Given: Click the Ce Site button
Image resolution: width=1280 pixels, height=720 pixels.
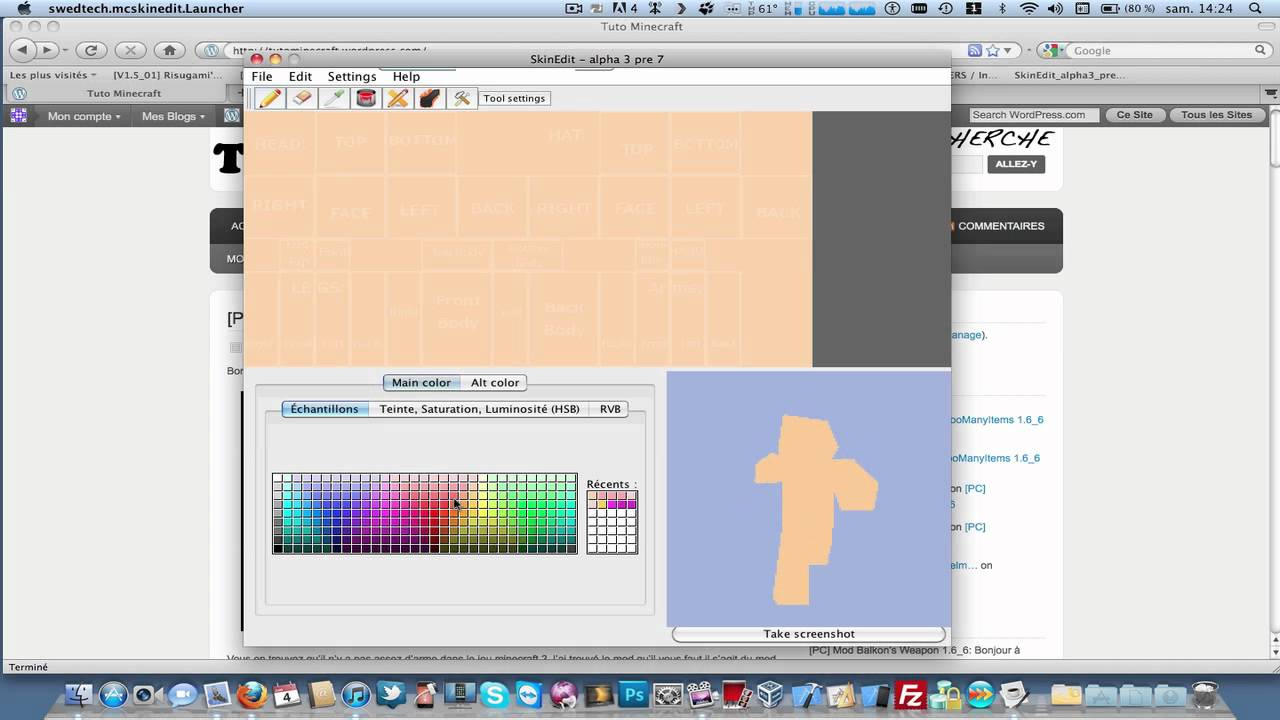Looking at the screenshot, I should (1134, 115).
